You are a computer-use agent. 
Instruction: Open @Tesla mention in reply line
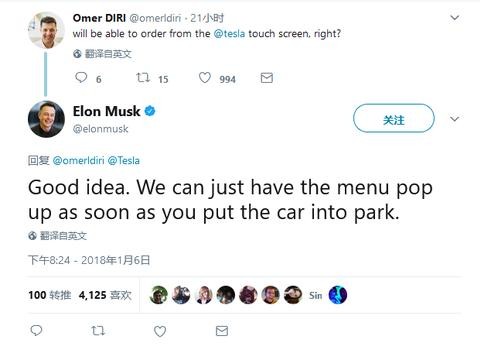coord(124,161)
